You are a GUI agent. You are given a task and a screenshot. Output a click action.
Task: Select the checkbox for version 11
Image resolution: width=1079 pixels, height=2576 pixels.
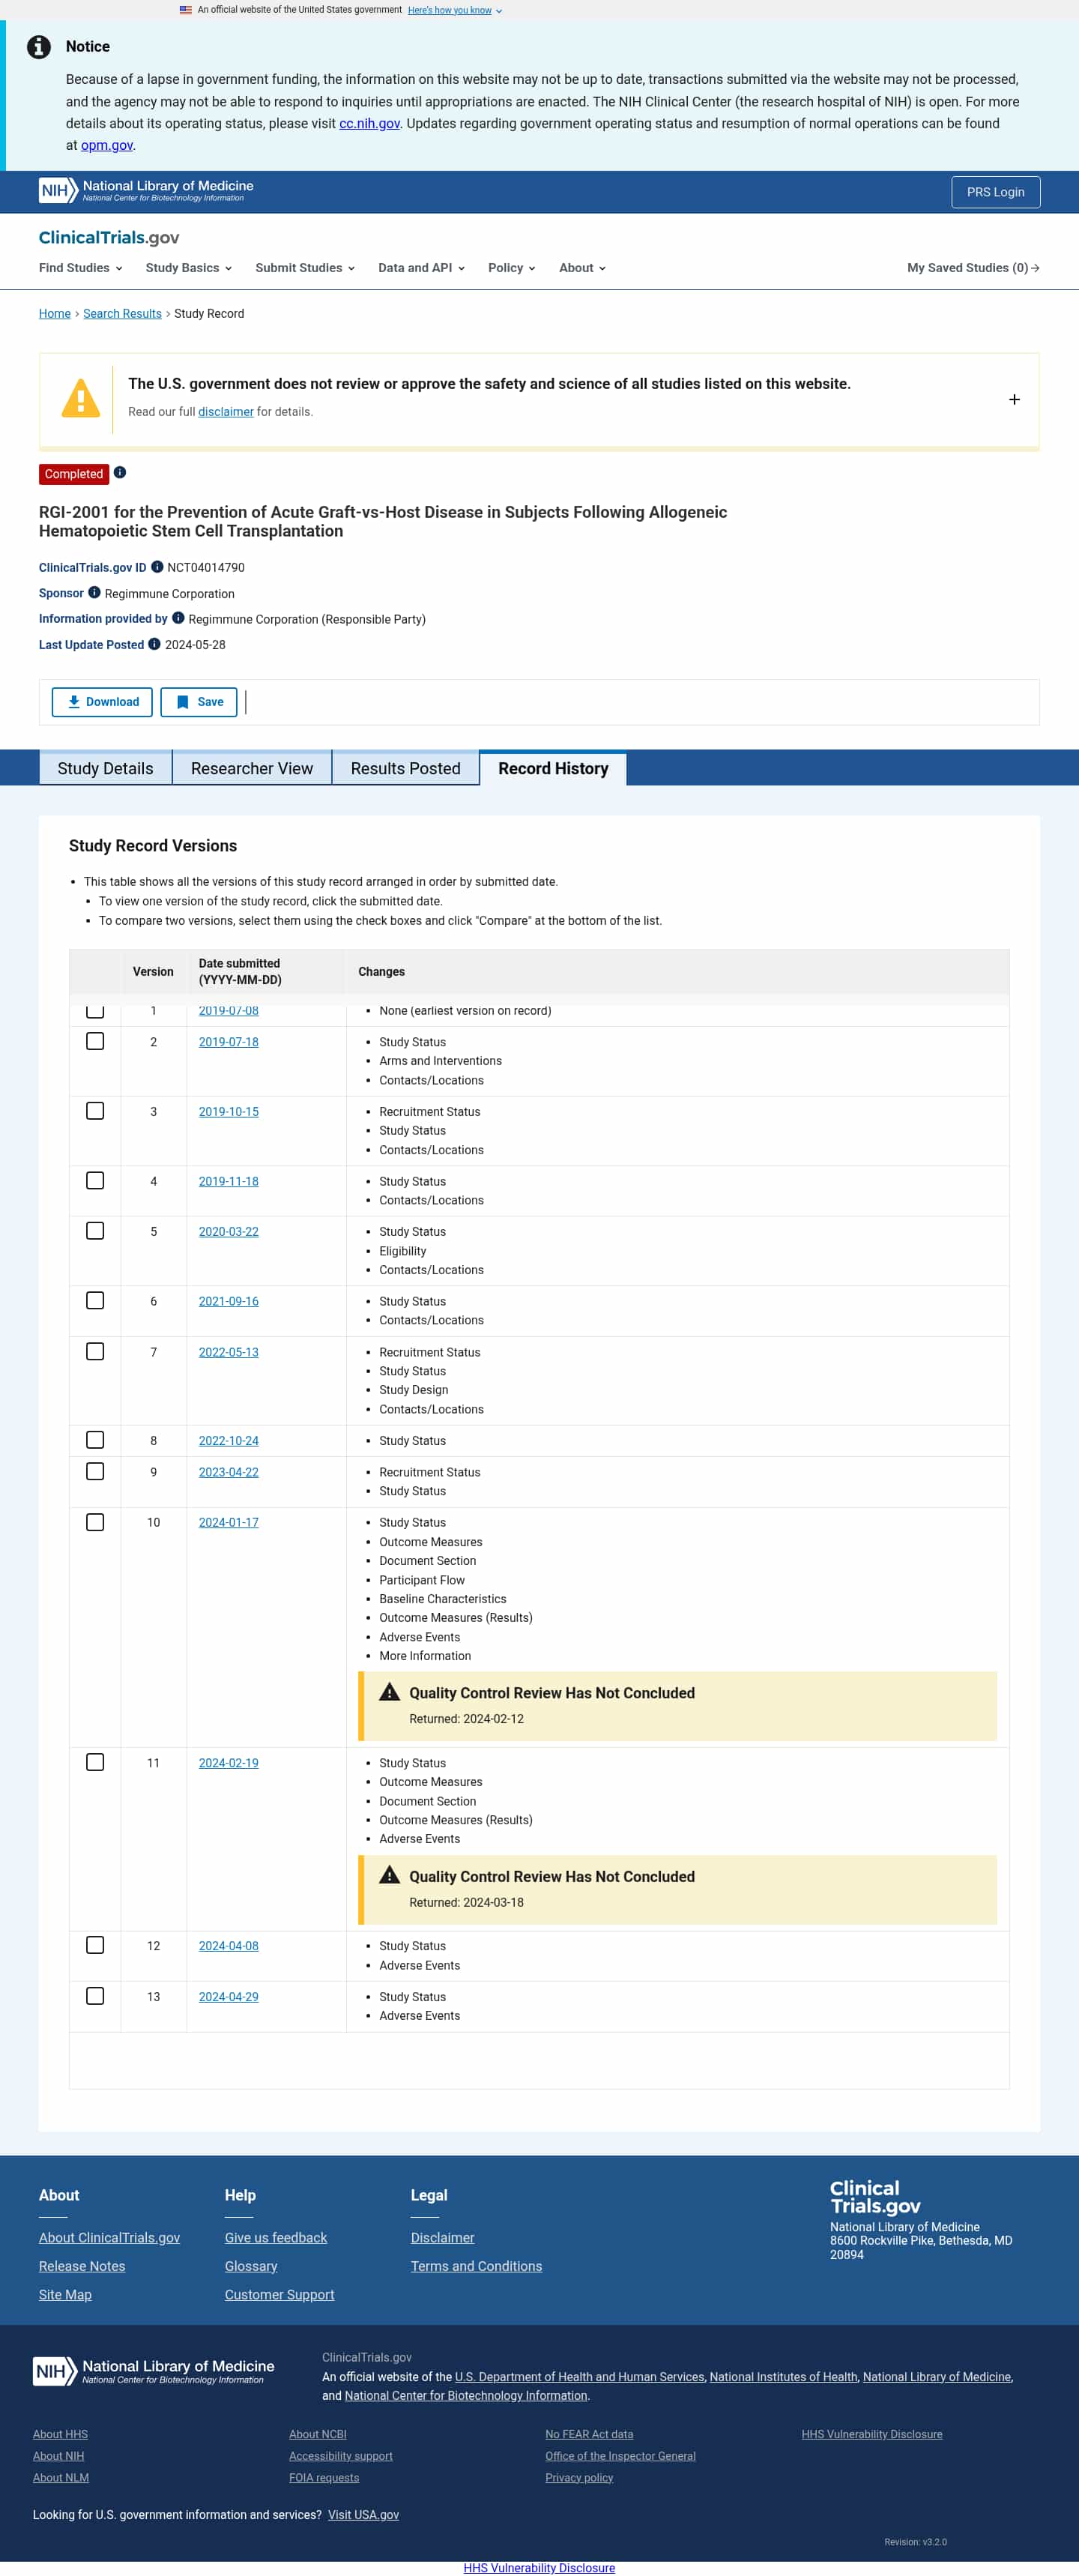(x=95, y=1763)
